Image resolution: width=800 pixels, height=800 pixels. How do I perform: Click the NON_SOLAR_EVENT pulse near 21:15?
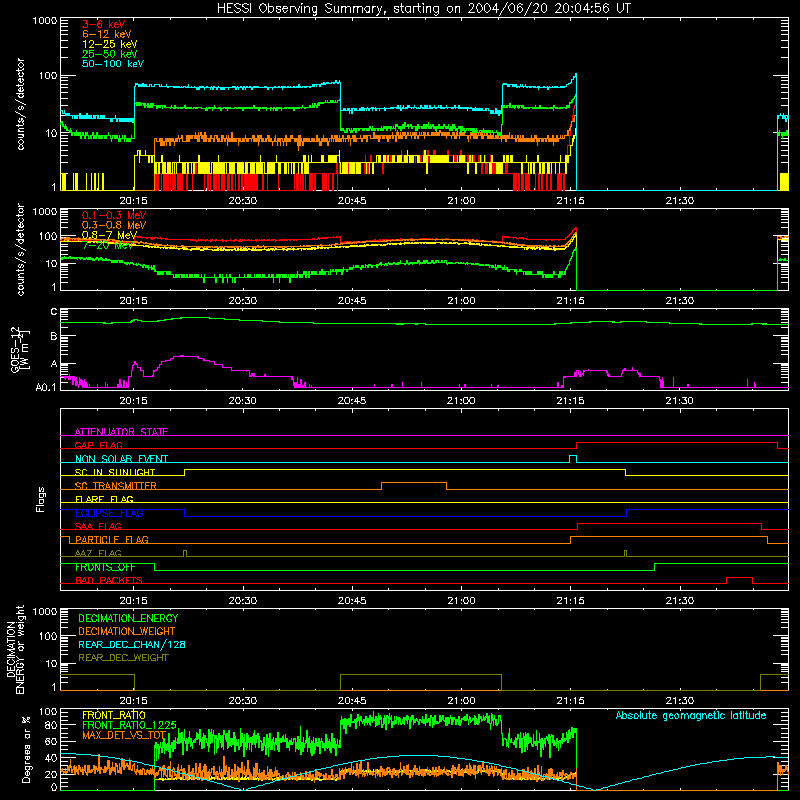coord(573,458)
